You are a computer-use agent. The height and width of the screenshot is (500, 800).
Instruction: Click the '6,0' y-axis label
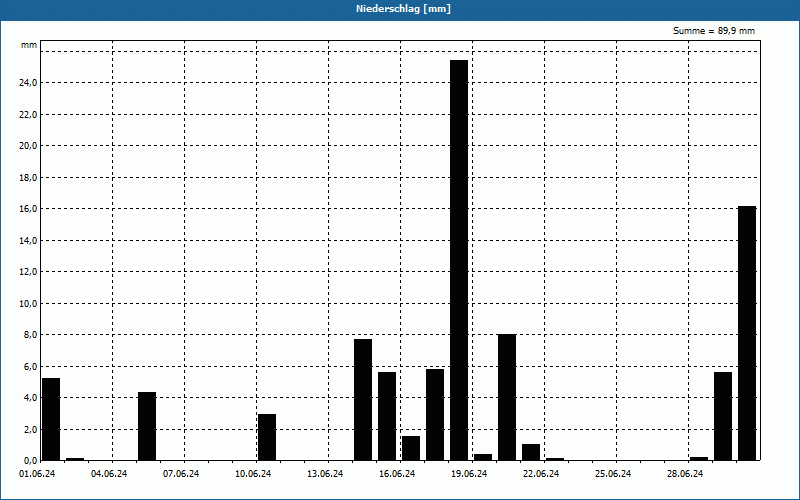pos(30,367)
